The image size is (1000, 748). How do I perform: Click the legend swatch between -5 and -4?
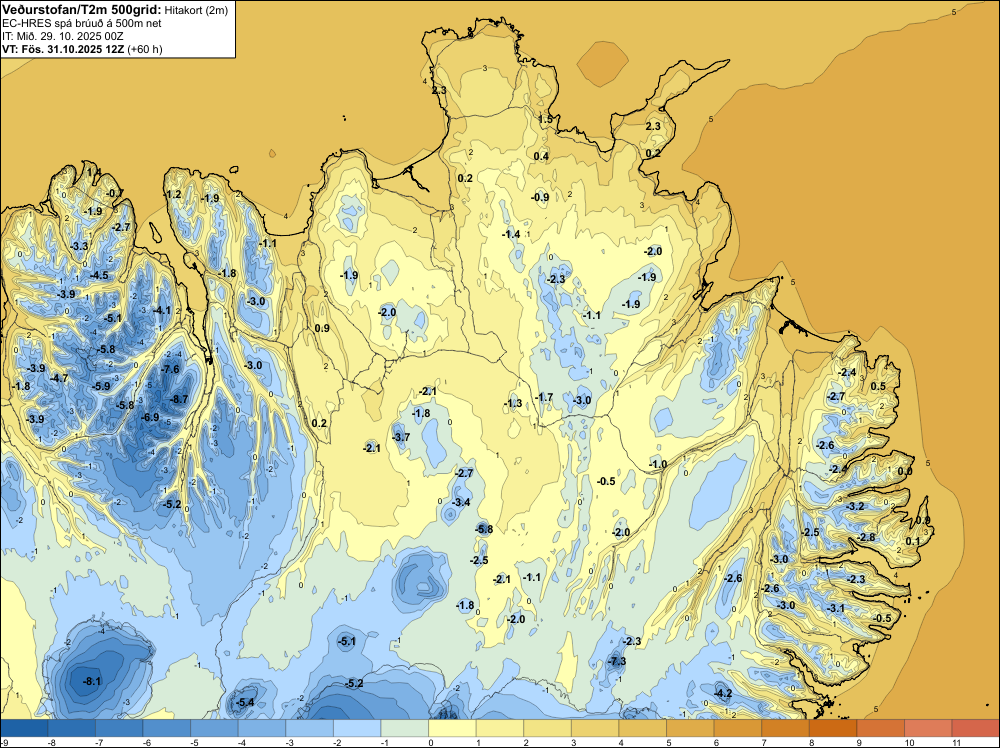point(214,728)
